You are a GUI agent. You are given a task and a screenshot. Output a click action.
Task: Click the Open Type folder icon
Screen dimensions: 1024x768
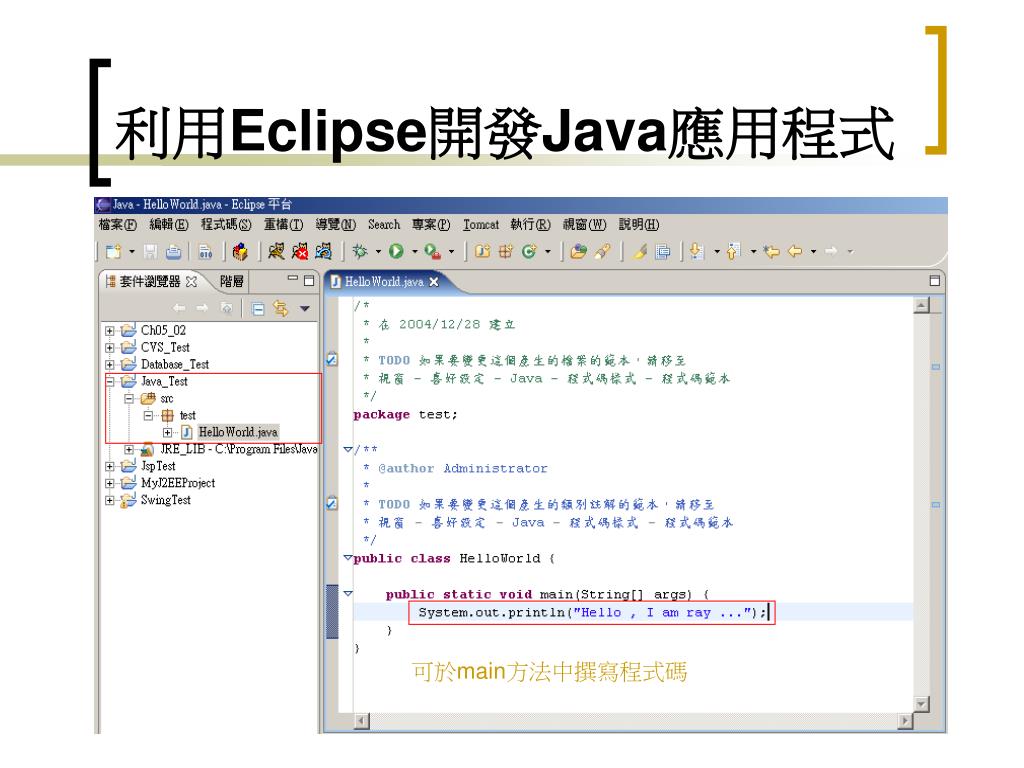coord(578,251)
